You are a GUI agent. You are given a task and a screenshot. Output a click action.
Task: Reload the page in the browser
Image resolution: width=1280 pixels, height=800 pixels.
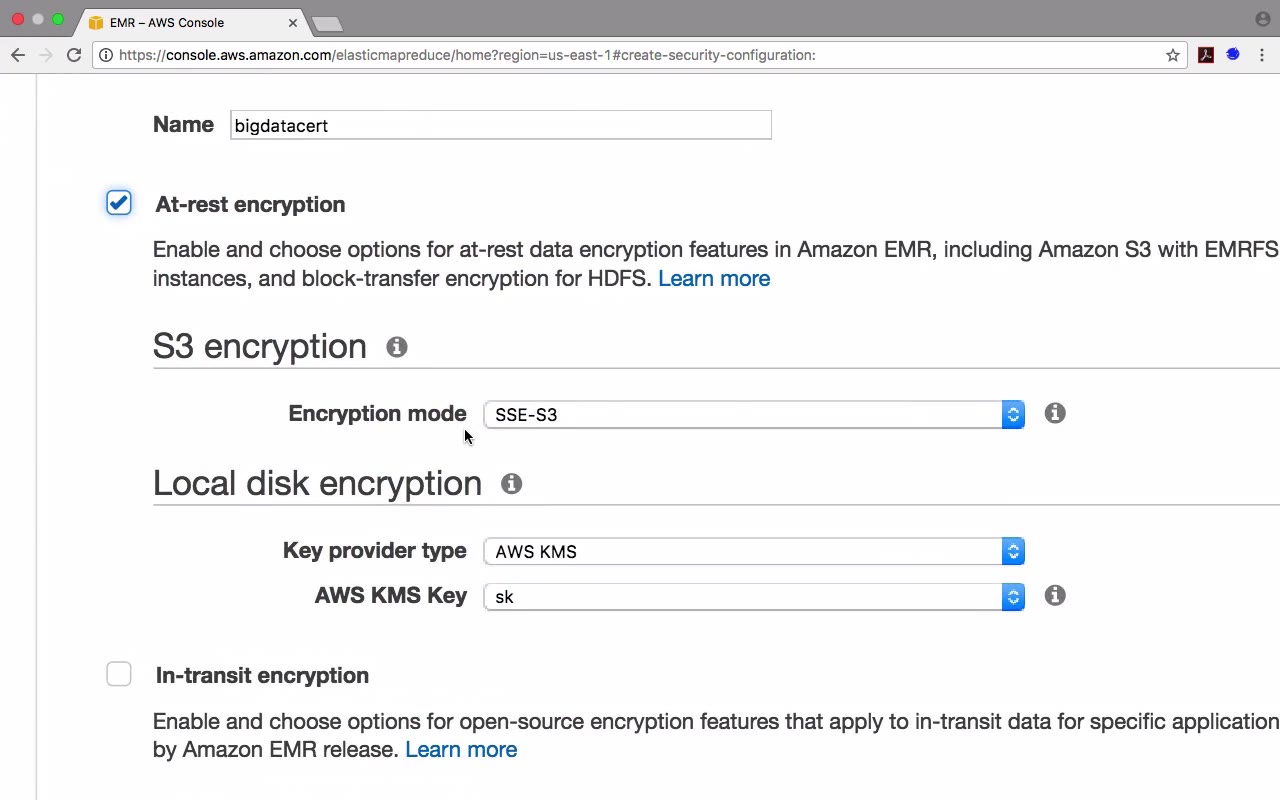point(74,55)
